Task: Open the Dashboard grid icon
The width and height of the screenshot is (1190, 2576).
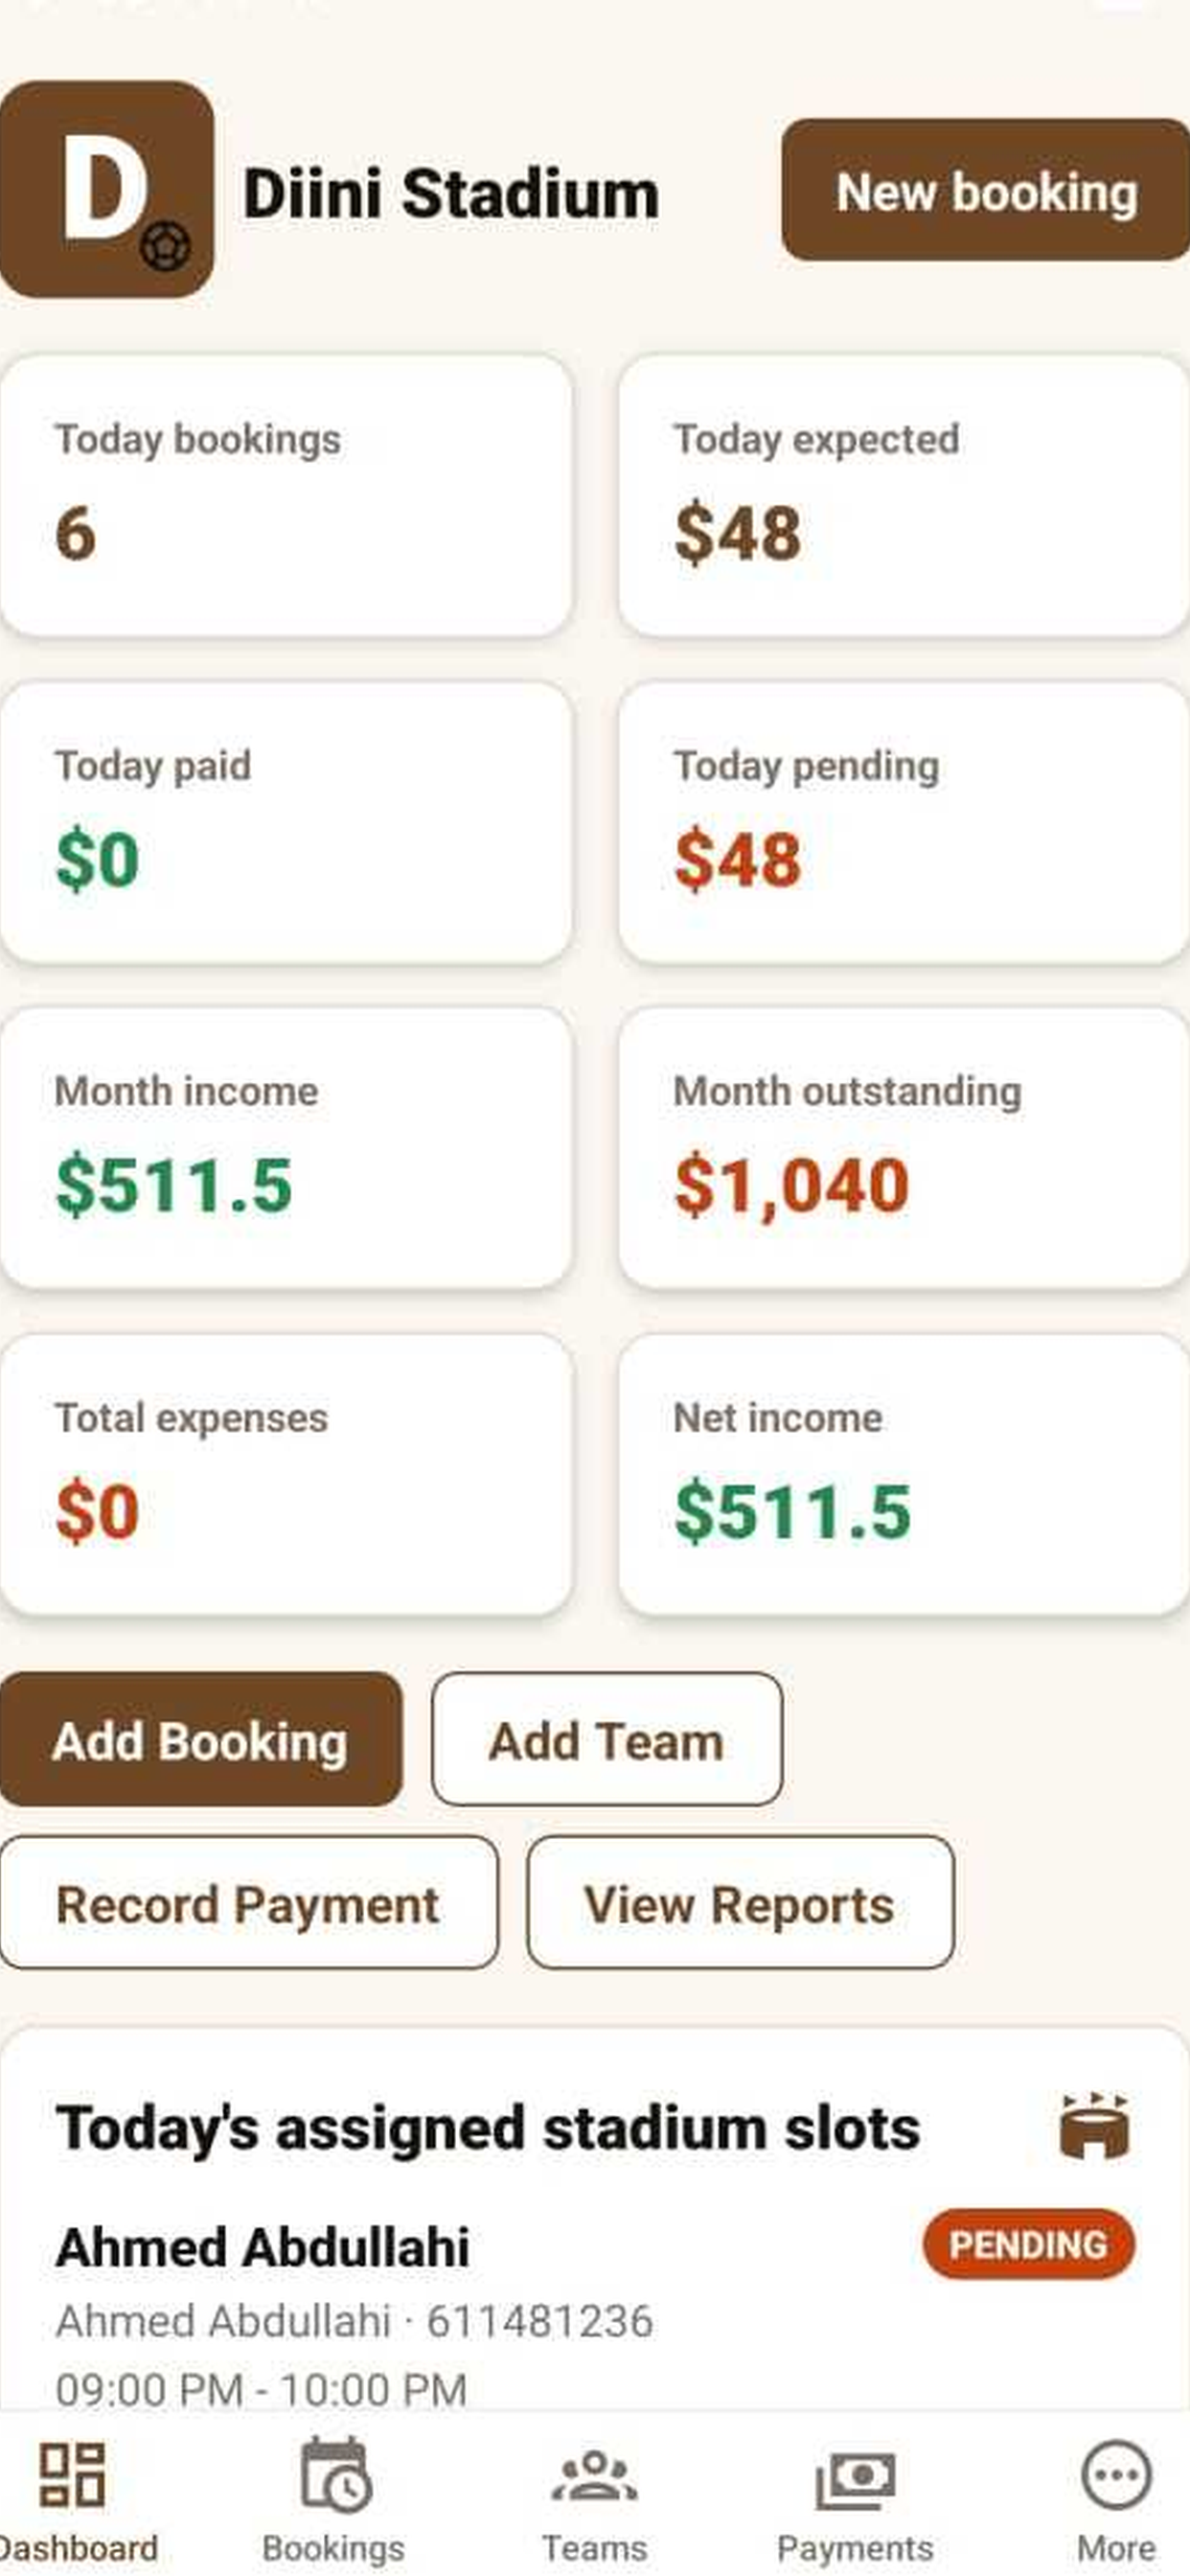Action: click(71, 2474)
